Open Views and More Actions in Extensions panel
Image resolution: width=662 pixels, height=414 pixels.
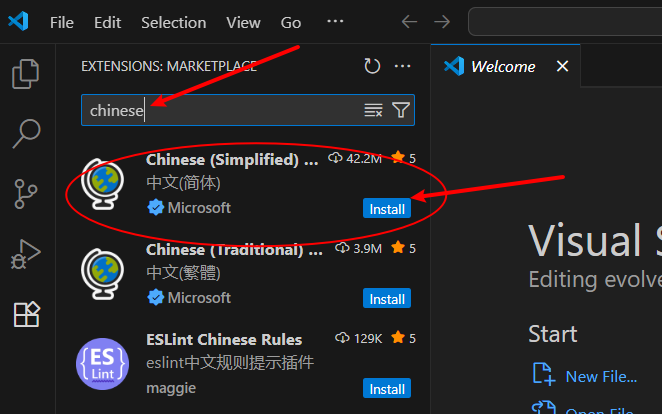coord(402,66)
